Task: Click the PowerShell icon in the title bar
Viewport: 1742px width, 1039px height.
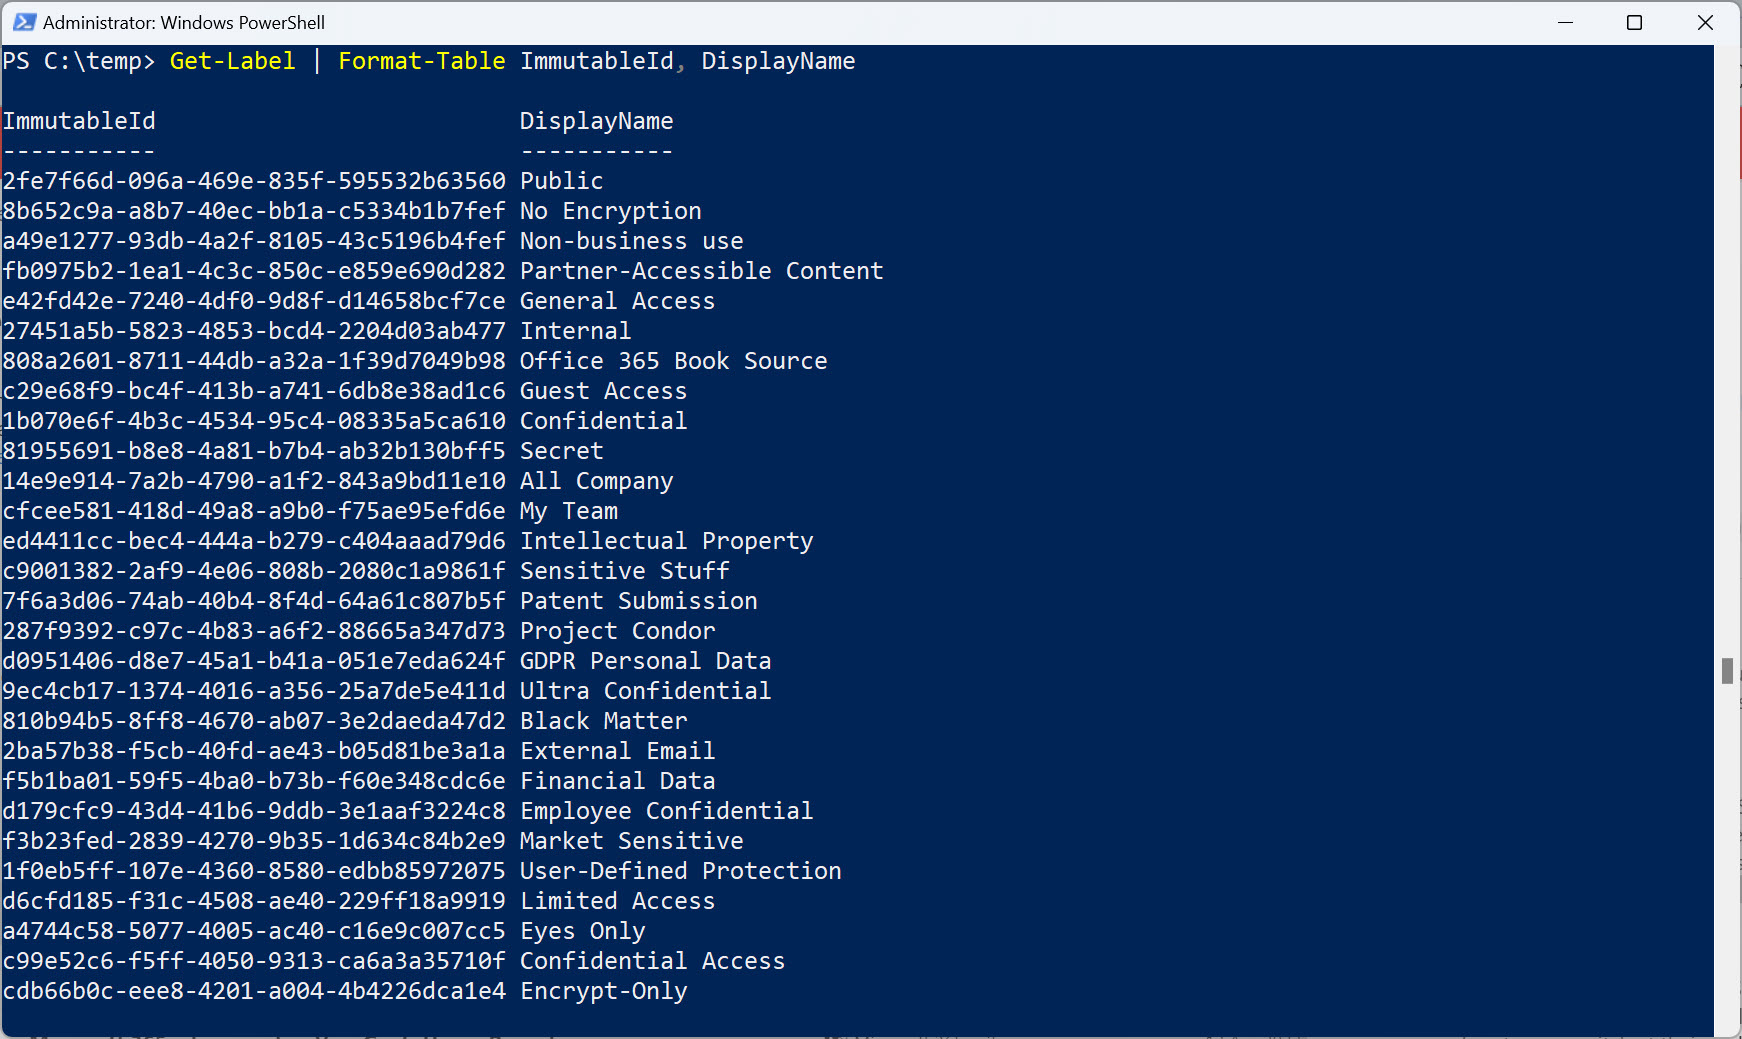Action: [24, 22]
